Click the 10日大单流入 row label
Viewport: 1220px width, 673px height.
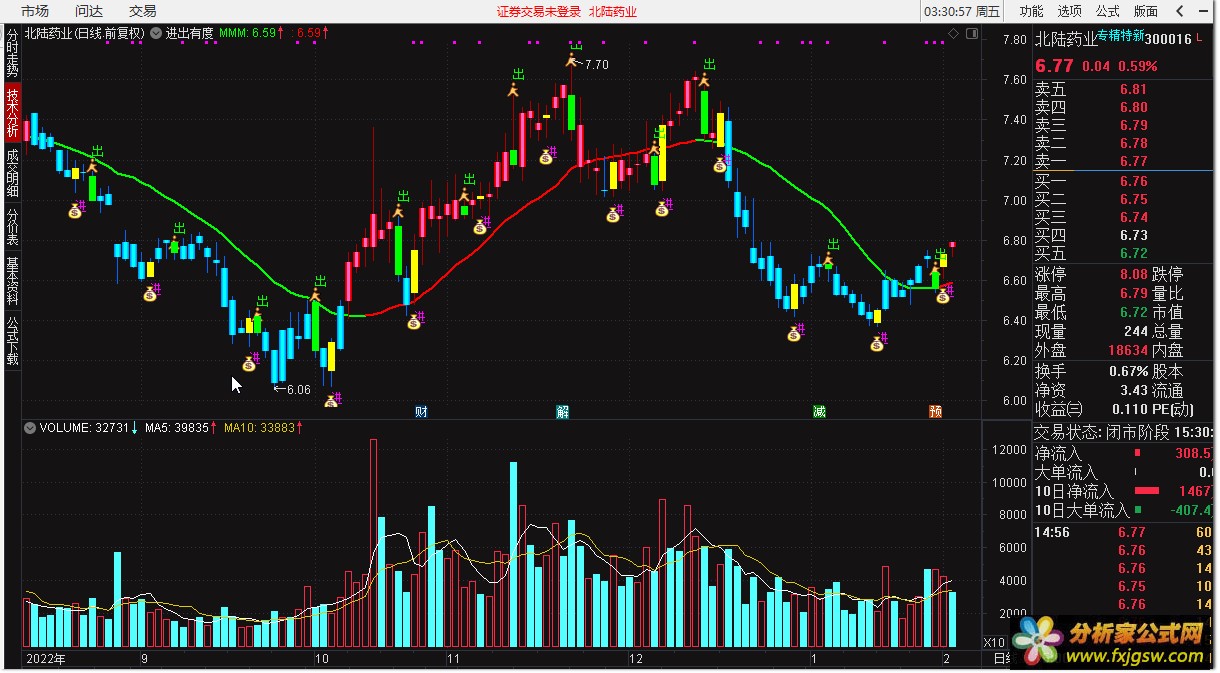pos(1081,511)
